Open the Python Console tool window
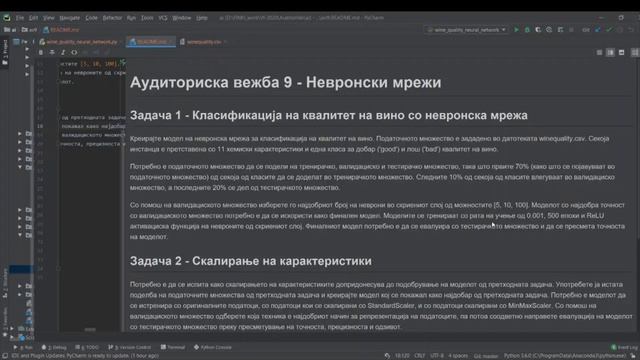The width and height of the screenshot is (640, 360). coord(213,347)
